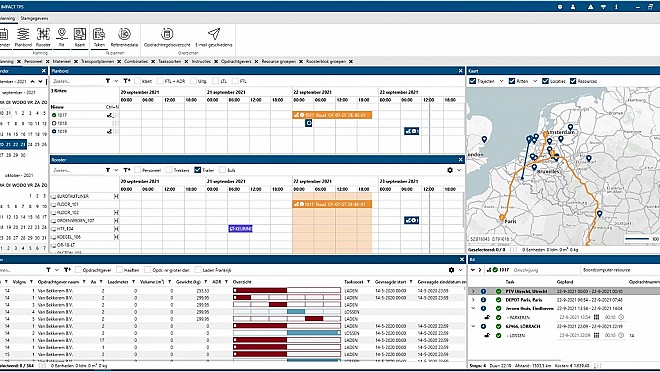Switch to the Stamgegevens ribbon tab
This screenshot has width=660, height=372.
pyautogui.click(x=35, y=18)
